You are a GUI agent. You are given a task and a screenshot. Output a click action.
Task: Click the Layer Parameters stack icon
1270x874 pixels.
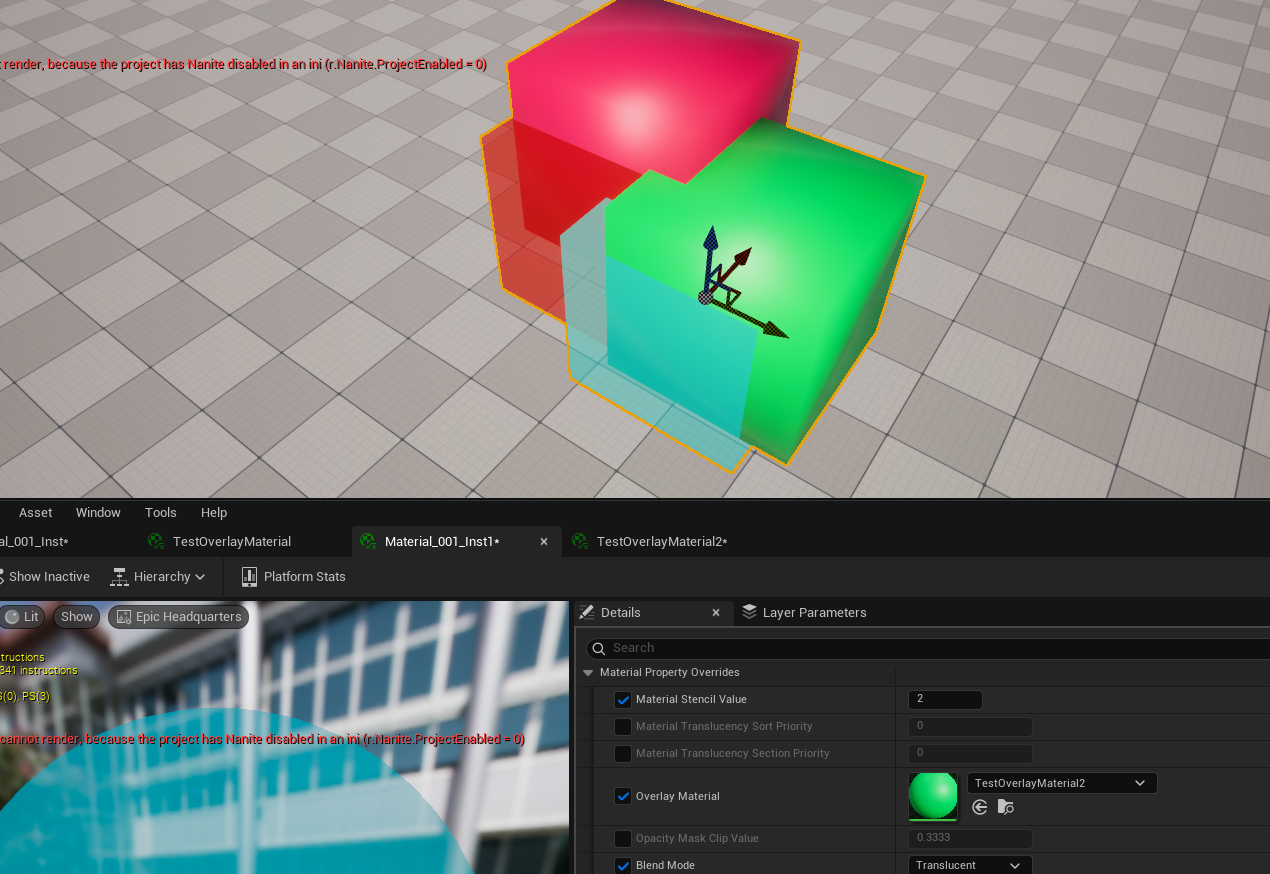coord(748,612)
